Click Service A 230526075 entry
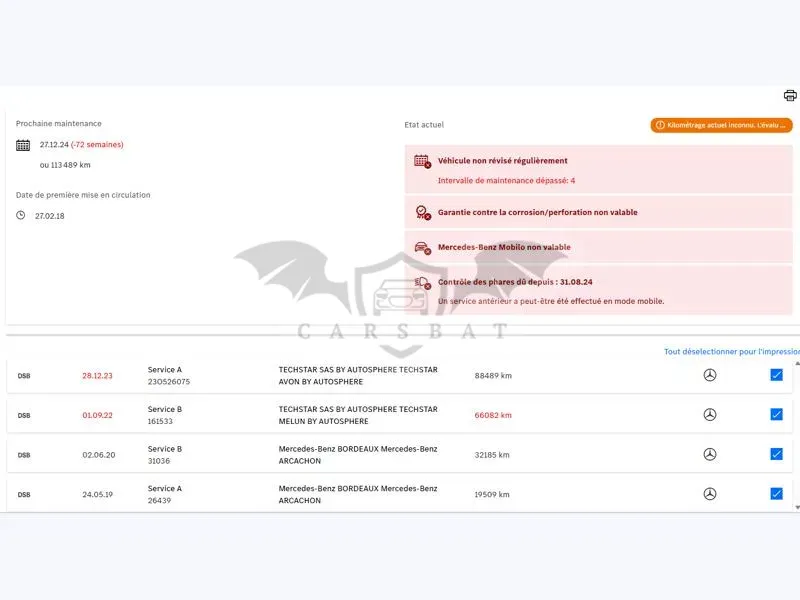800x600 pixels. click(x=169, y=376)
